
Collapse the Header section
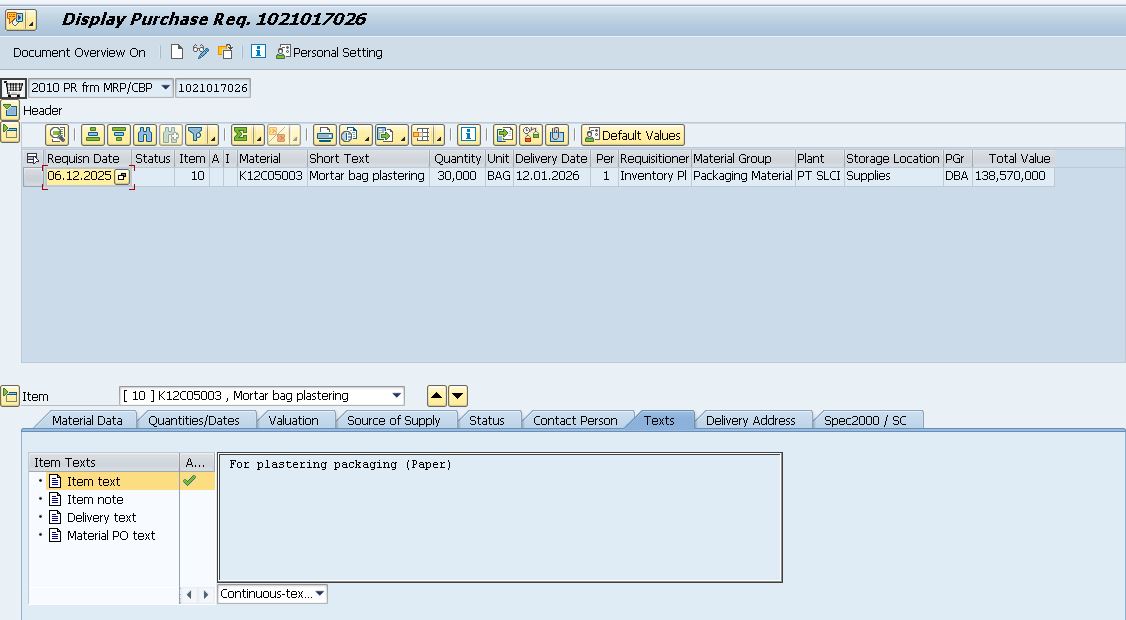[10, 110]
